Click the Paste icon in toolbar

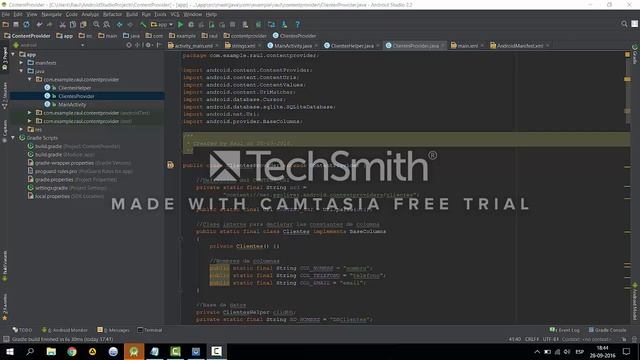click(83, 24)
